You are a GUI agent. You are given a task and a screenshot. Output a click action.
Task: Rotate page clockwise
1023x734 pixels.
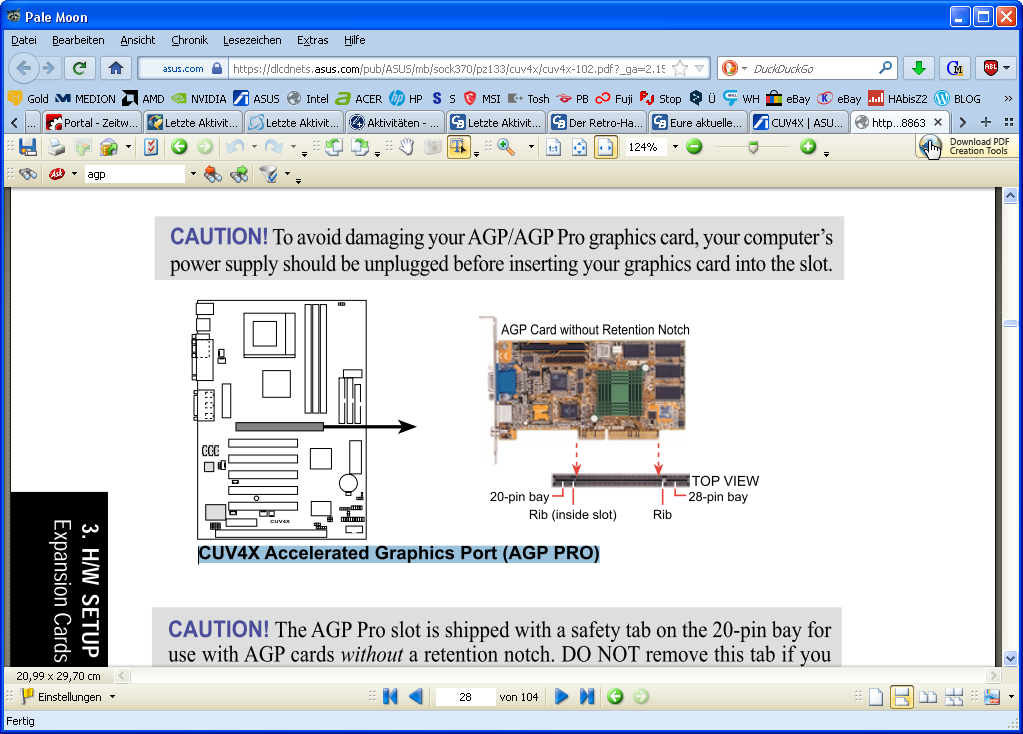pyautogui.click(x=359, y=147)
